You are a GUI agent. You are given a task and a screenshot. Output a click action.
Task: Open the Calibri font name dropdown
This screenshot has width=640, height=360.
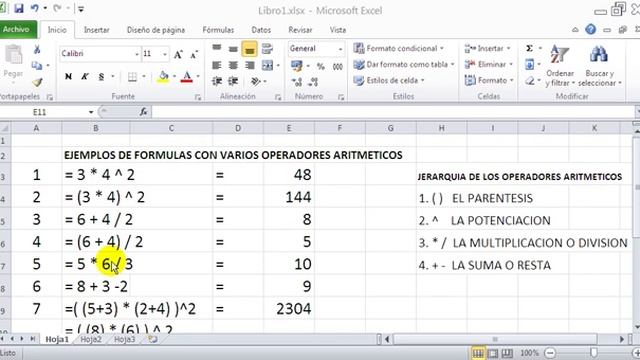point(137,54)
